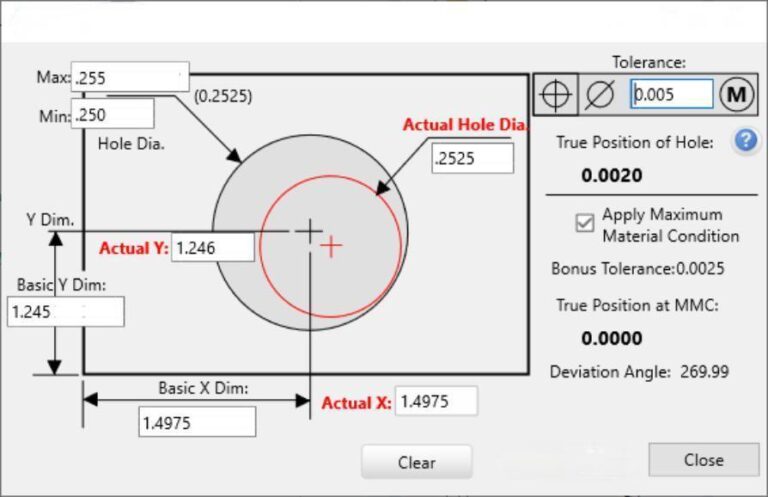Select the Max hole diameter field

tap(130, 78)
